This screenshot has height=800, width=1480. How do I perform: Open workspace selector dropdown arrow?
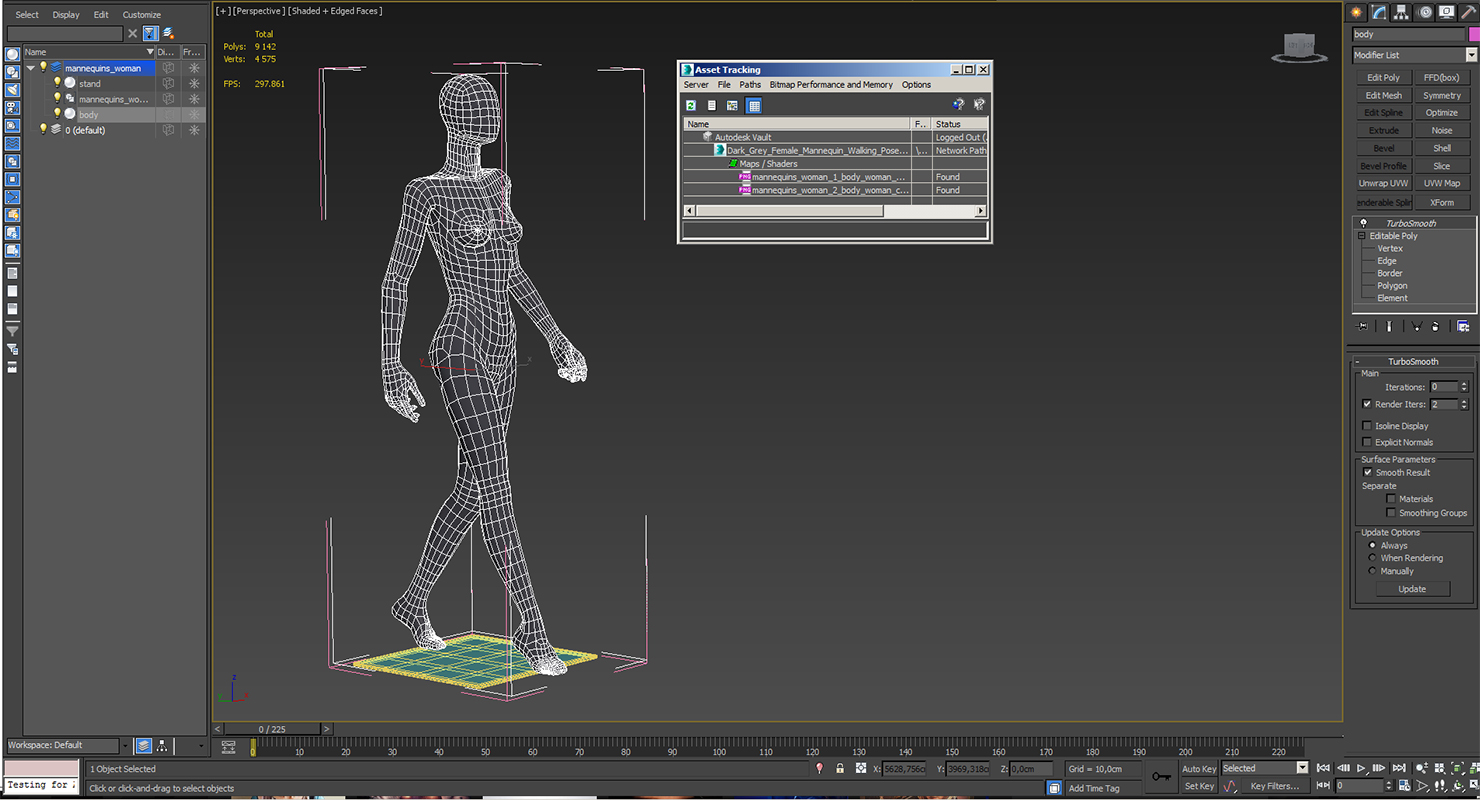125,745
